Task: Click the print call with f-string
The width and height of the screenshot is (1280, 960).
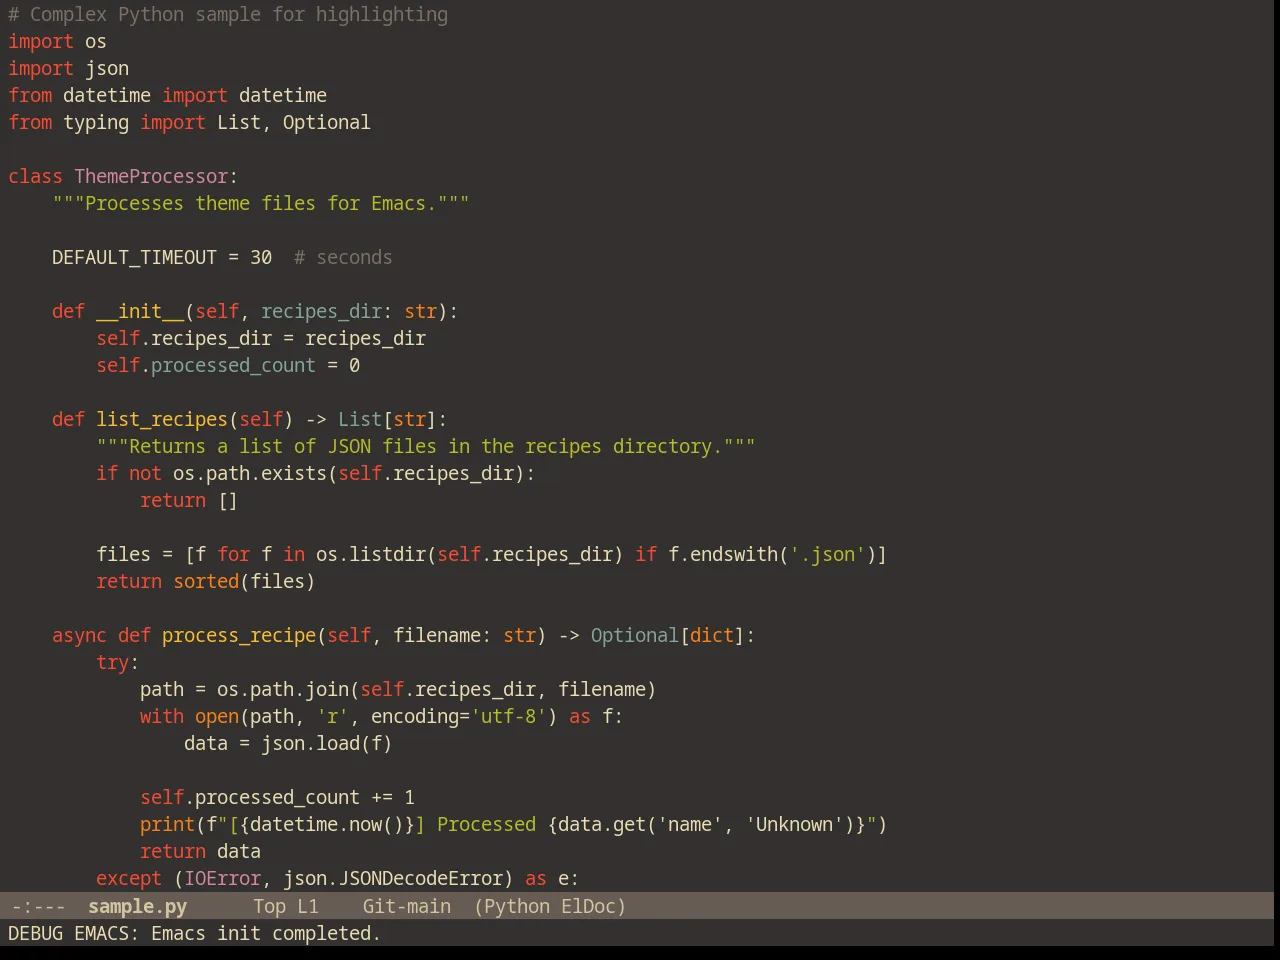Action: (x=513, y=824)
